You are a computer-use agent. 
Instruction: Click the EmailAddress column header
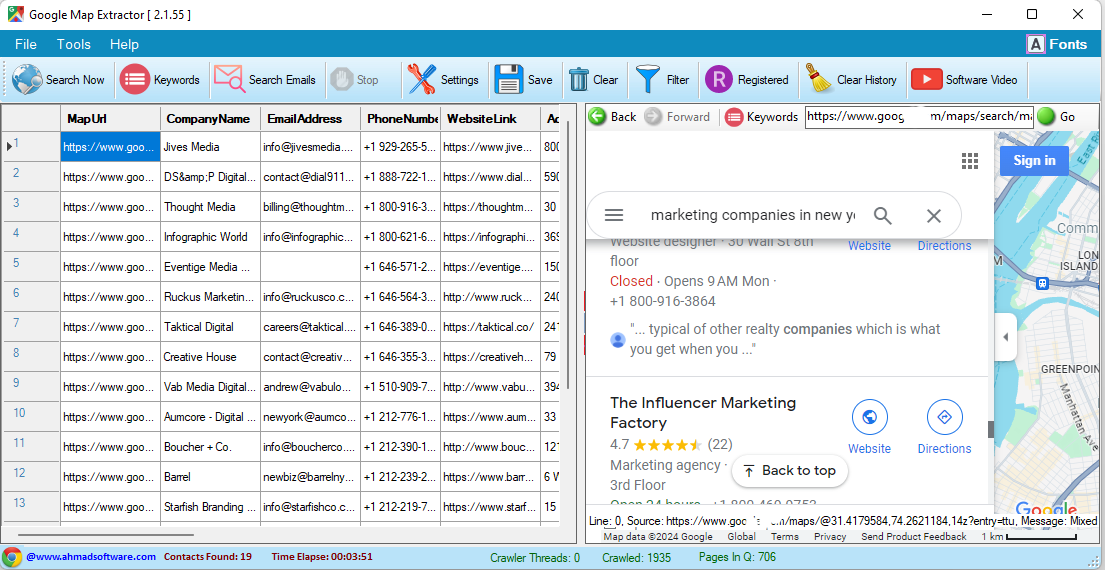coord(310,119)
